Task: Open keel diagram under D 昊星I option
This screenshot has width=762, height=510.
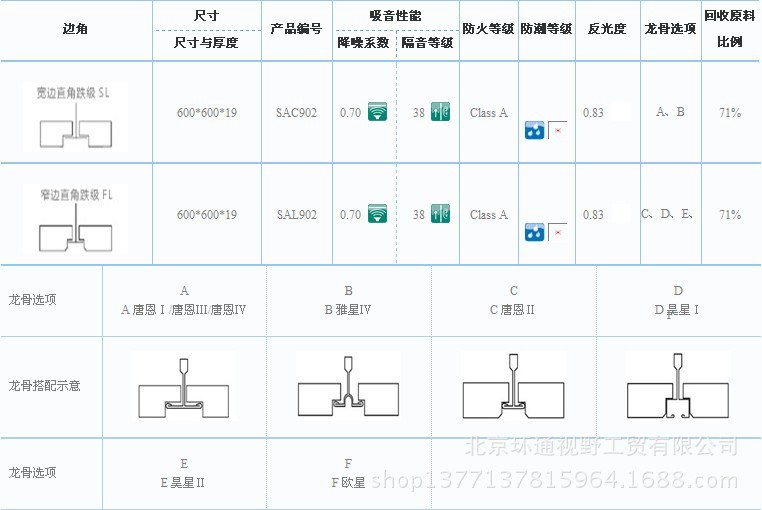Action: 676,386
